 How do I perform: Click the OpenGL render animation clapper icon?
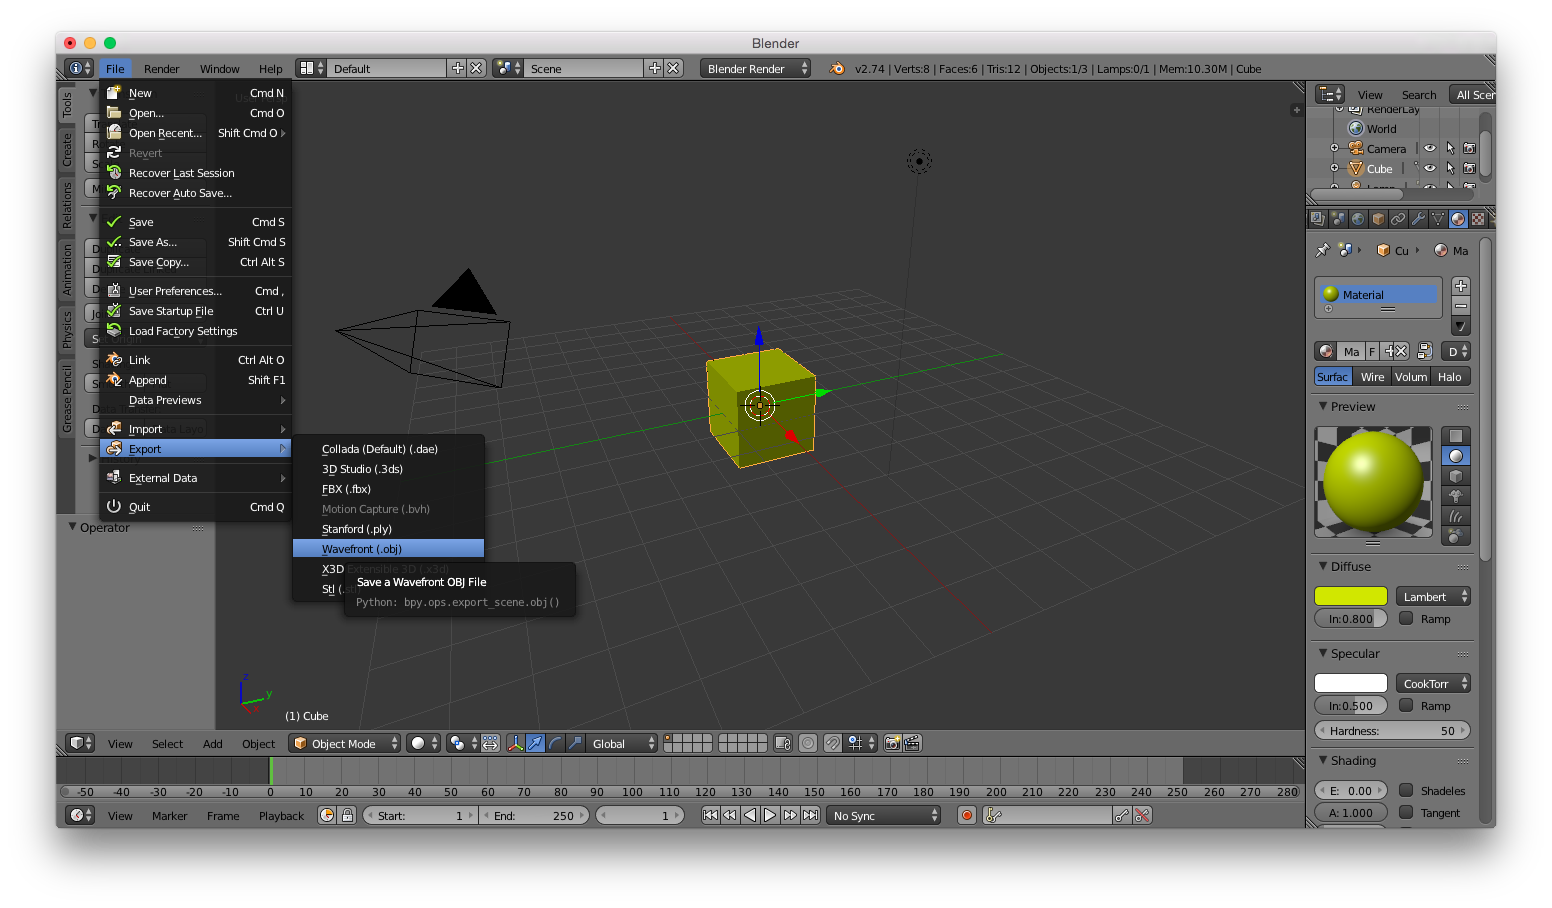(912, 743)
